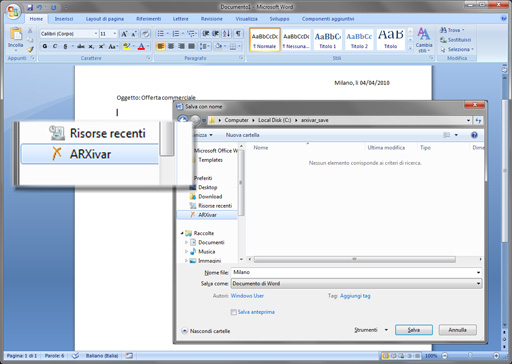Click the clear formatting icon
The width and height of the screenshot is (512, 364).
tap(145, 34)
